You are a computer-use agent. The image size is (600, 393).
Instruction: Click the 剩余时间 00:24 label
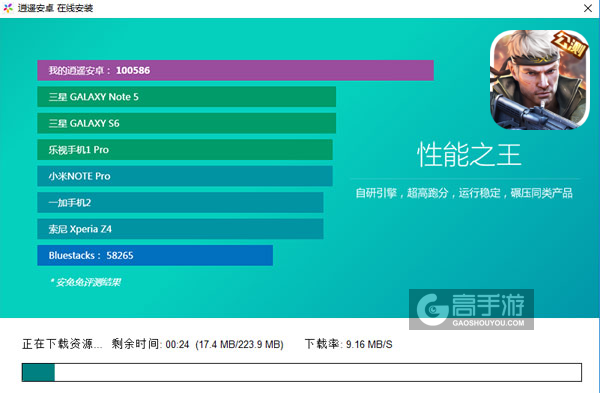[150, 344]
